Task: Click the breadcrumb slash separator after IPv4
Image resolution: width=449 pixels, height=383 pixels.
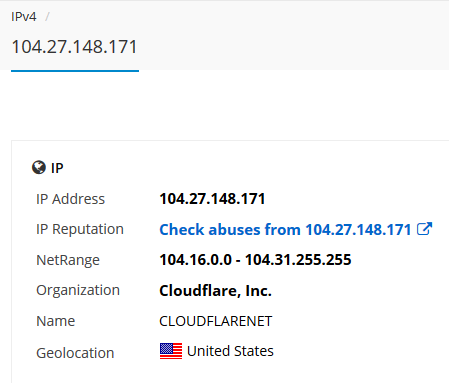Action: click(47, 17)
